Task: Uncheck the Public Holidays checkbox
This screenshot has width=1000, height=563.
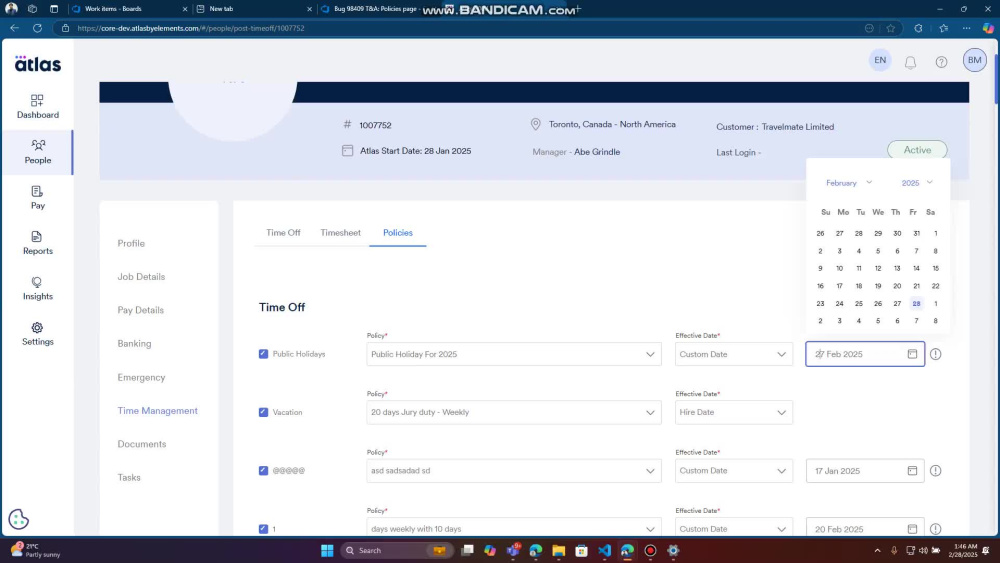Action: (x=263, y=354)
